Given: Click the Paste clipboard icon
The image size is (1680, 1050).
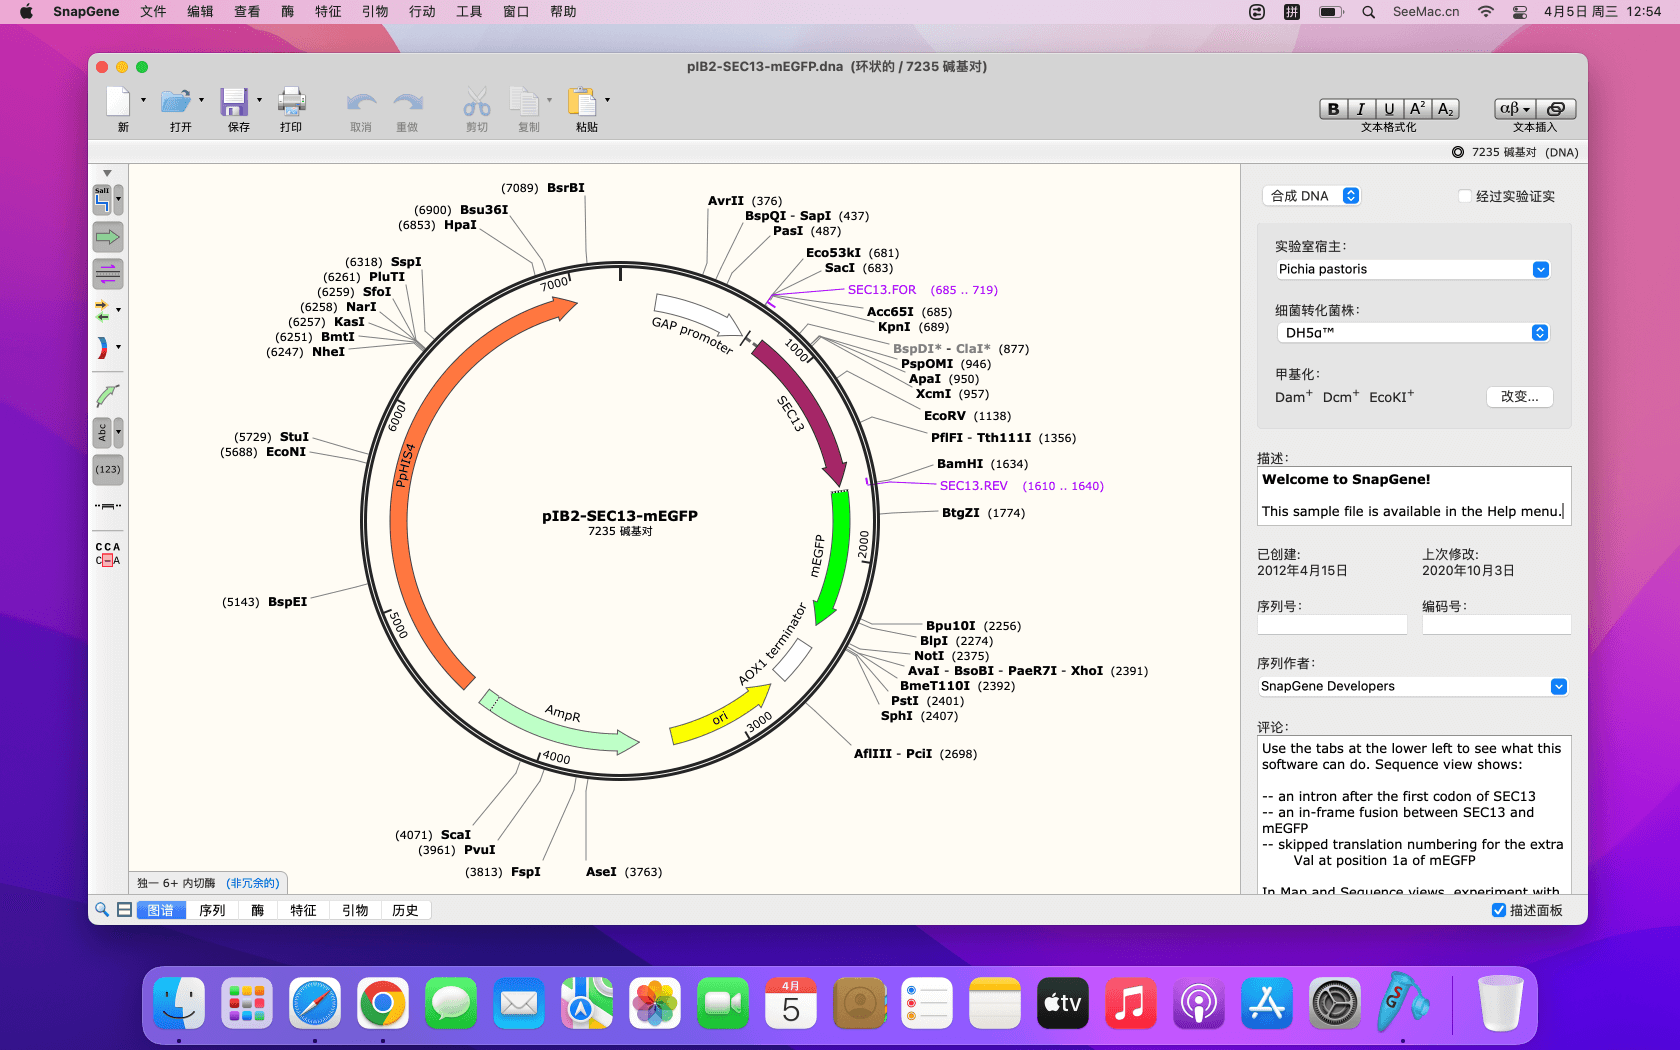Looking at the screenshot, I should pyautogui.click(x=582, y=102).
